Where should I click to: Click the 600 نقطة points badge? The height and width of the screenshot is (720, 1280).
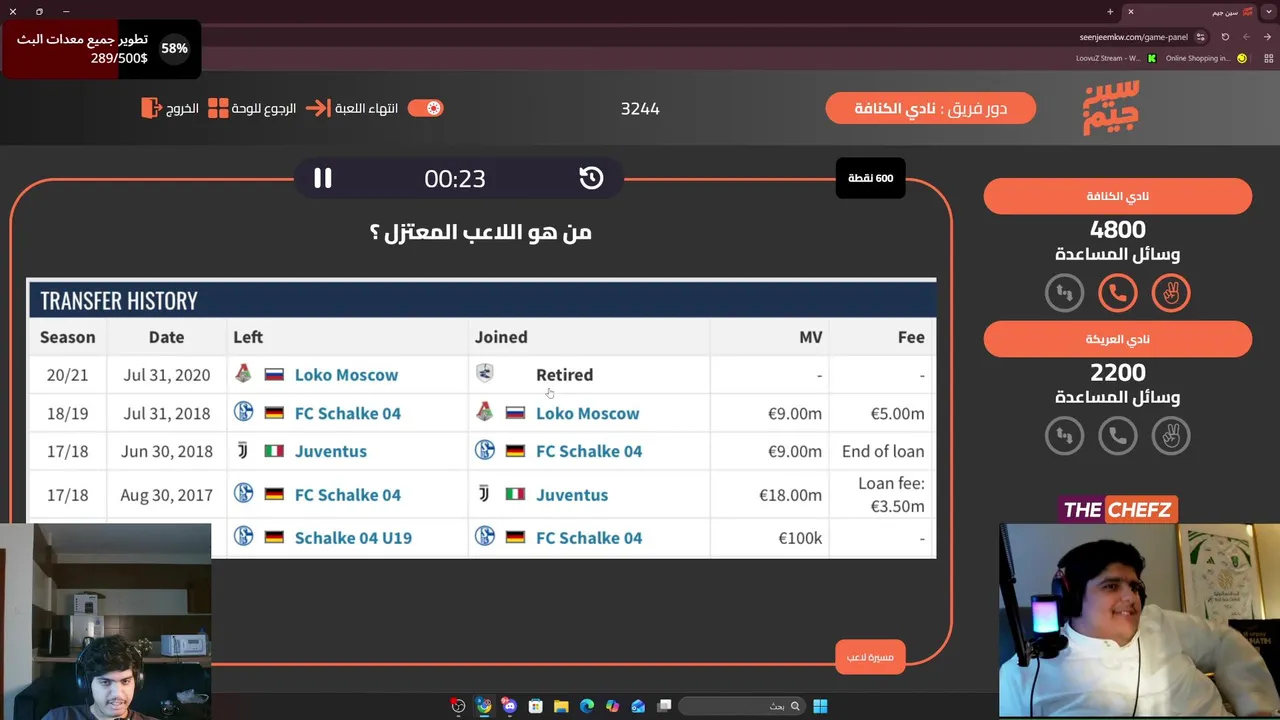click(870, 178)
